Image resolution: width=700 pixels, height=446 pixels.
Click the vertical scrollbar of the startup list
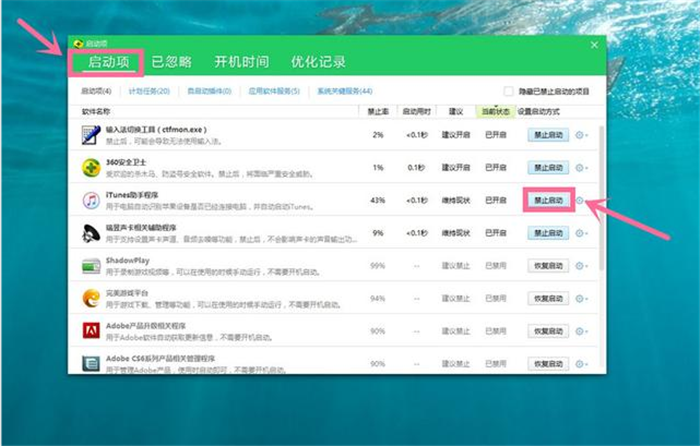(x=602, y=198)
